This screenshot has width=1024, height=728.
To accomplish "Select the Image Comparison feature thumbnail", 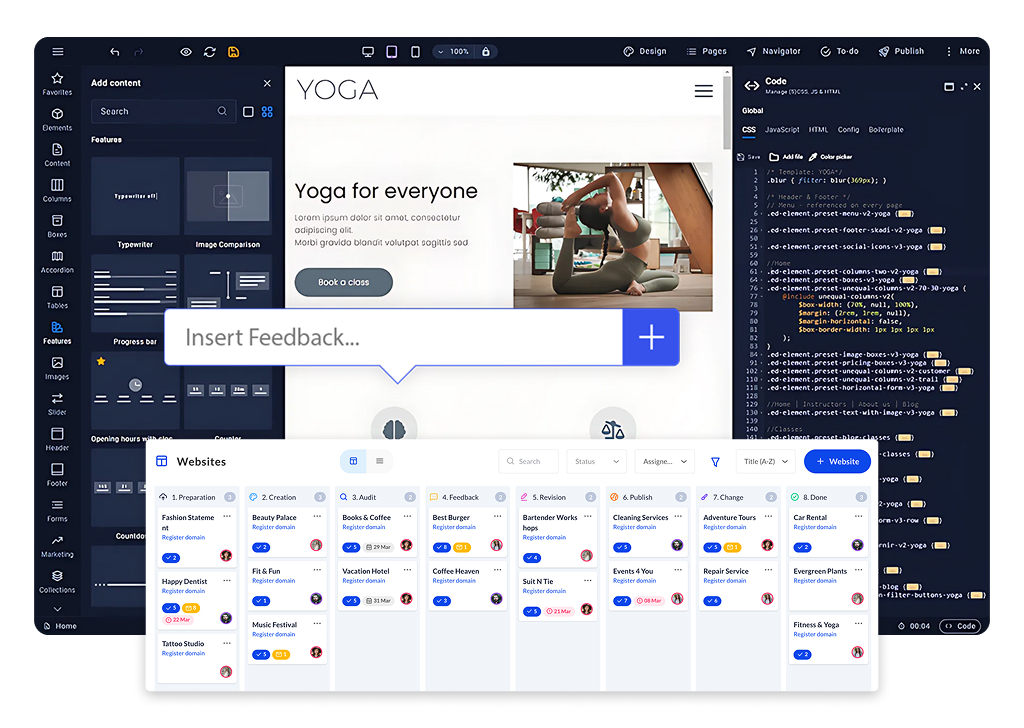I will click(x=228, y=196).
